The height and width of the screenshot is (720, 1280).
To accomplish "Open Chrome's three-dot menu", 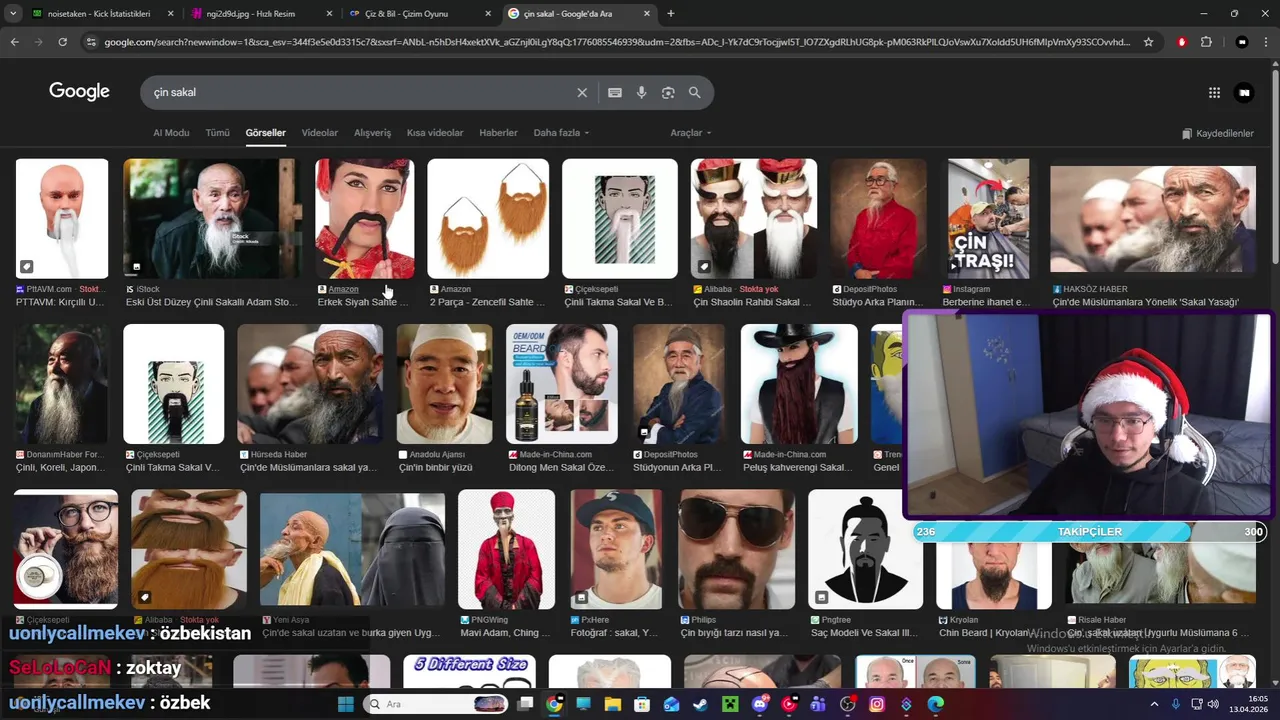I will tap(1267, 42).
